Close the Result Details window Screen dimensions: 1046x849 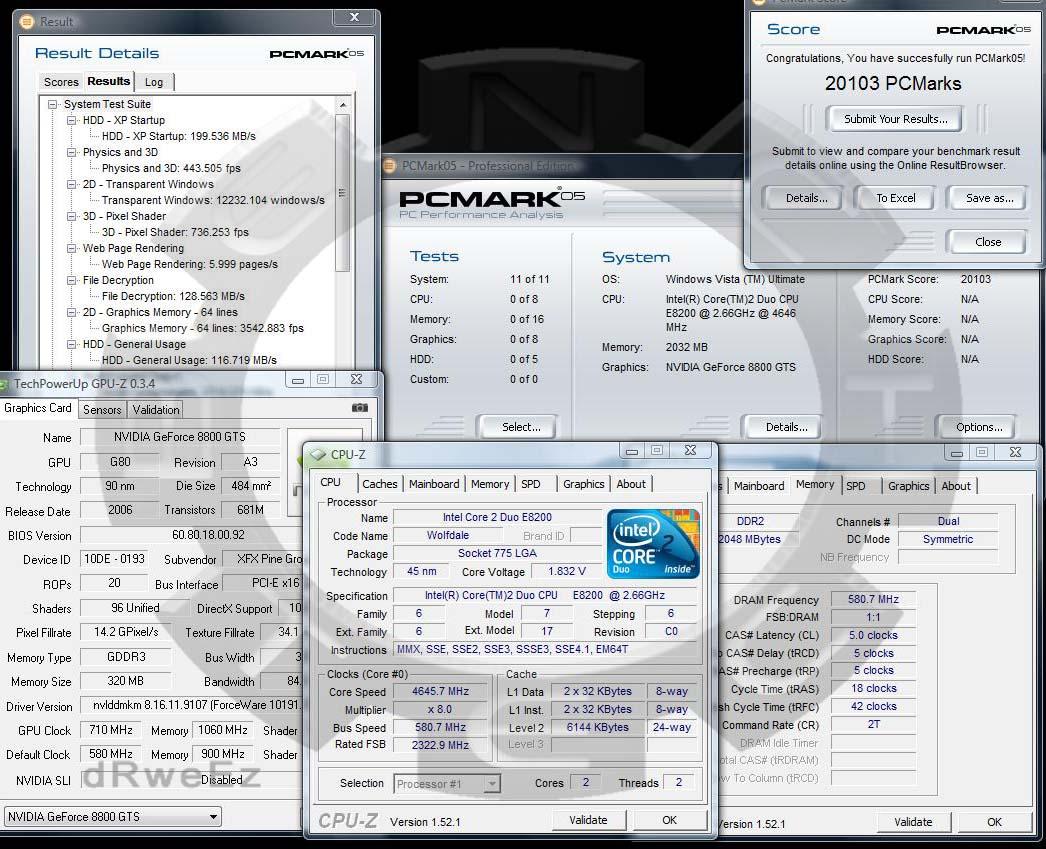(354, 17)
